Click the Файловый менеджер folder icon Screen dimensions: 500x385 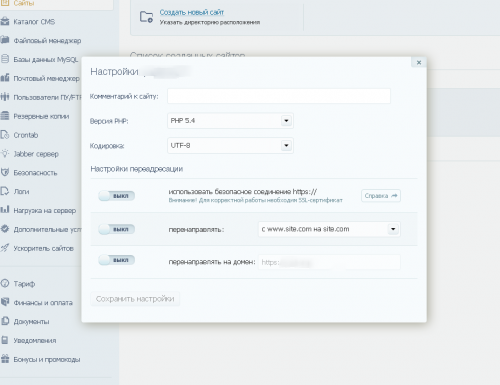point(5,40)
